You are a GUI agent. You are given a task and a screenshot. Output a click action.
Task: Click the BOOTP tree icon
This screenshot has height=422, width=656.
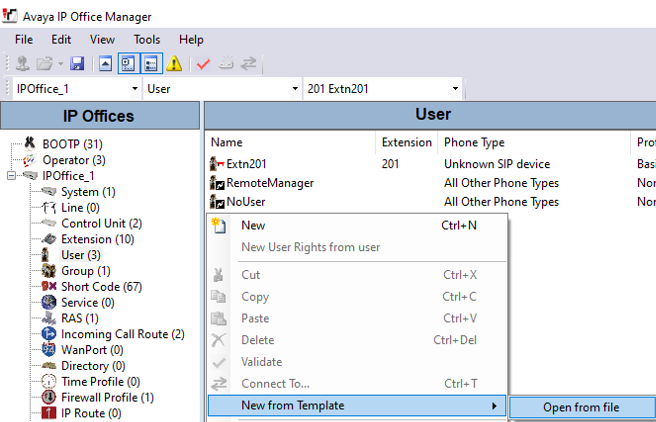click(x=30, y=143)
